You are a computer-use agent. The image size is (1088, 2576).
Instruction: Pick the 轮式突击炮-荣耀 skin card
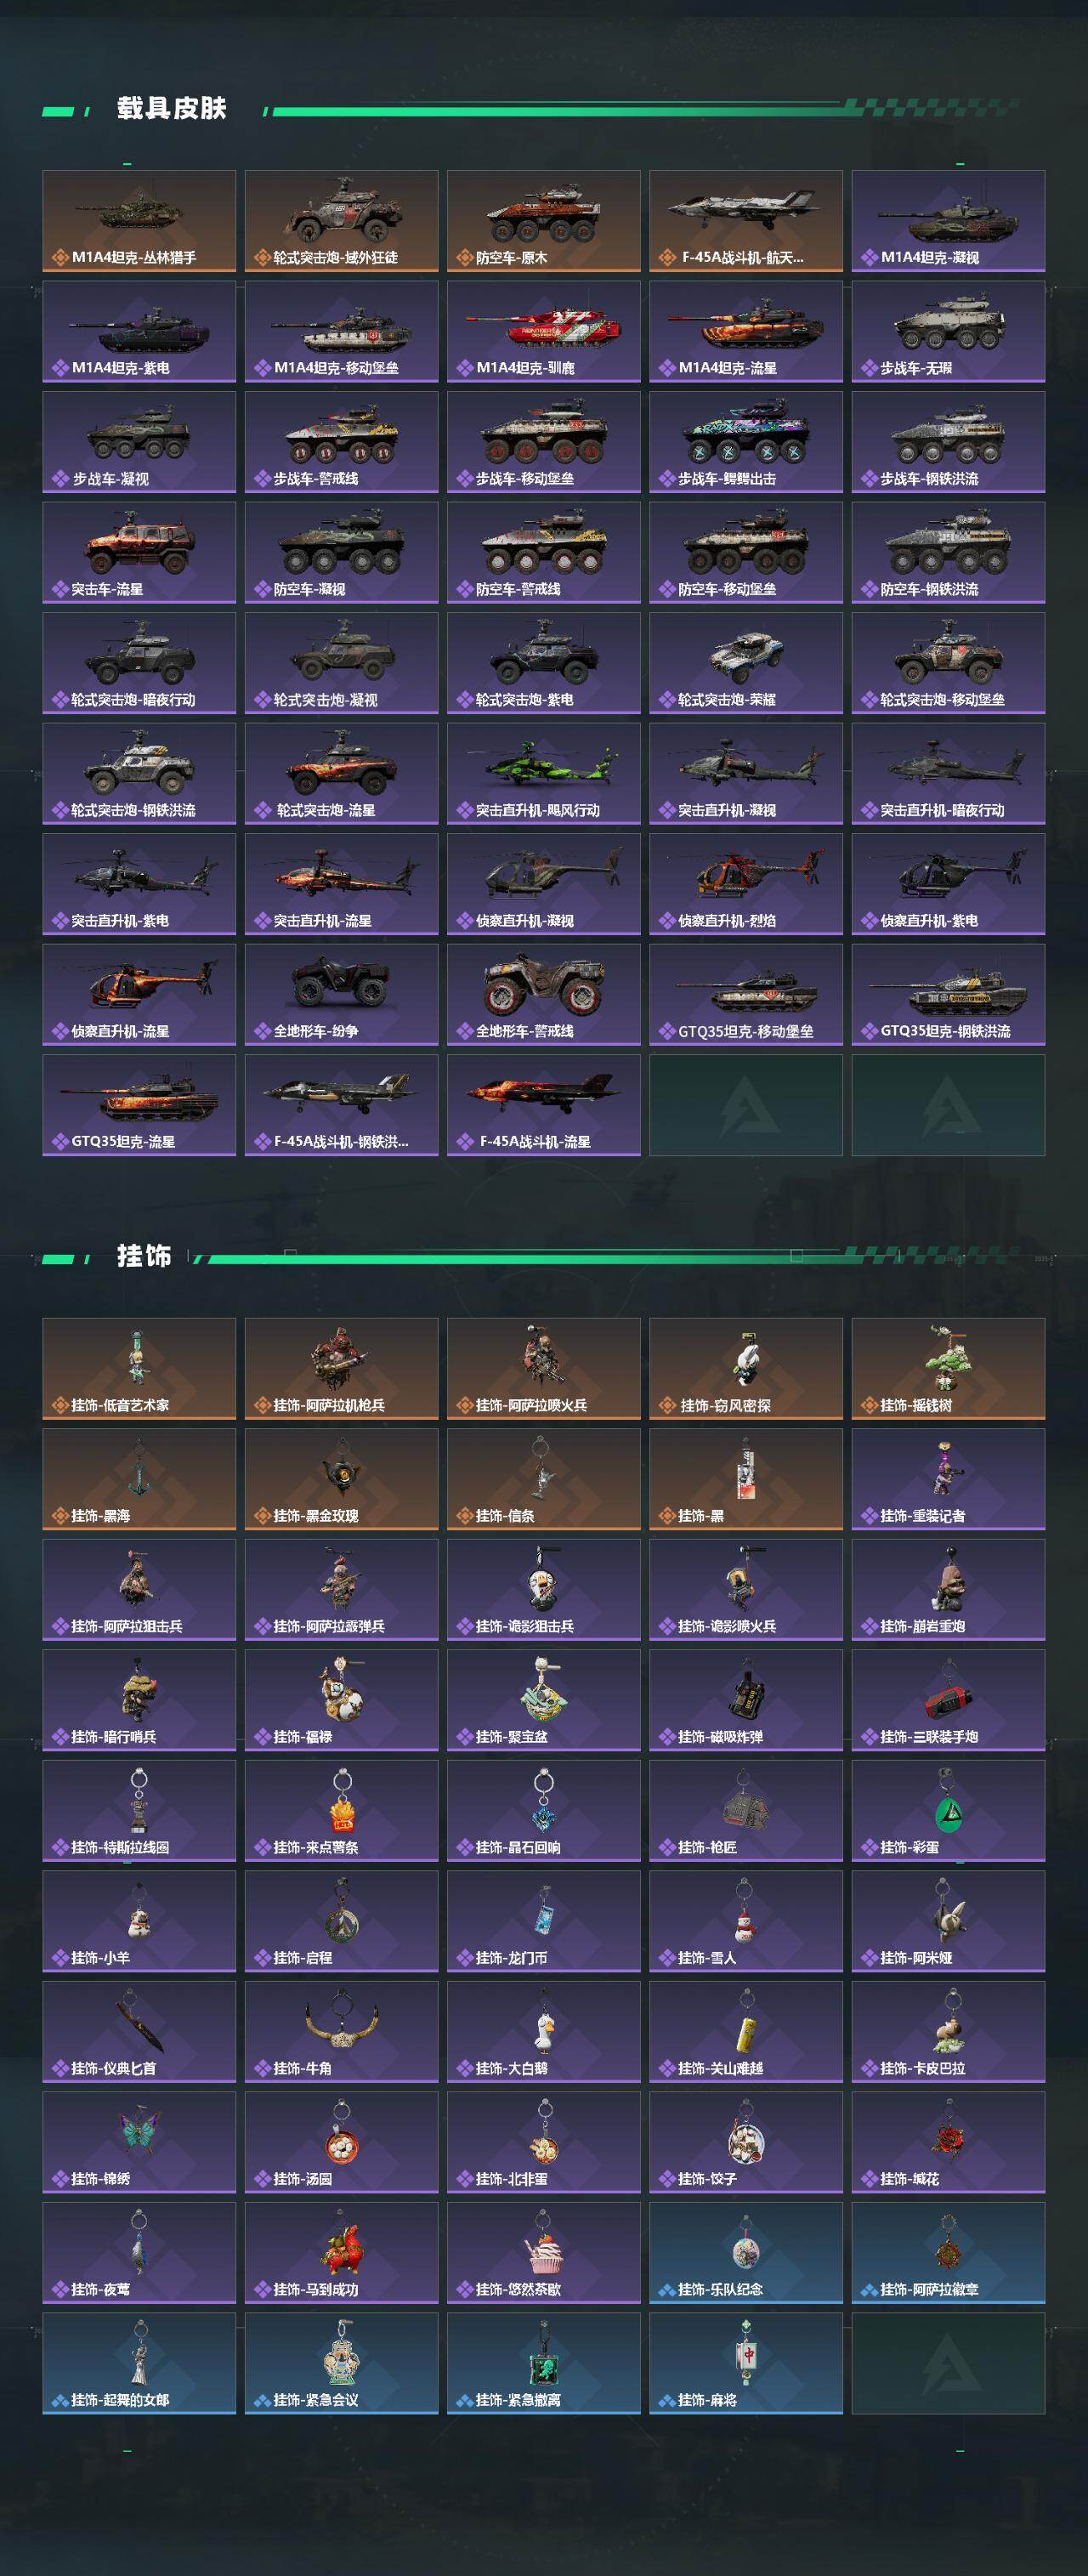746,663
